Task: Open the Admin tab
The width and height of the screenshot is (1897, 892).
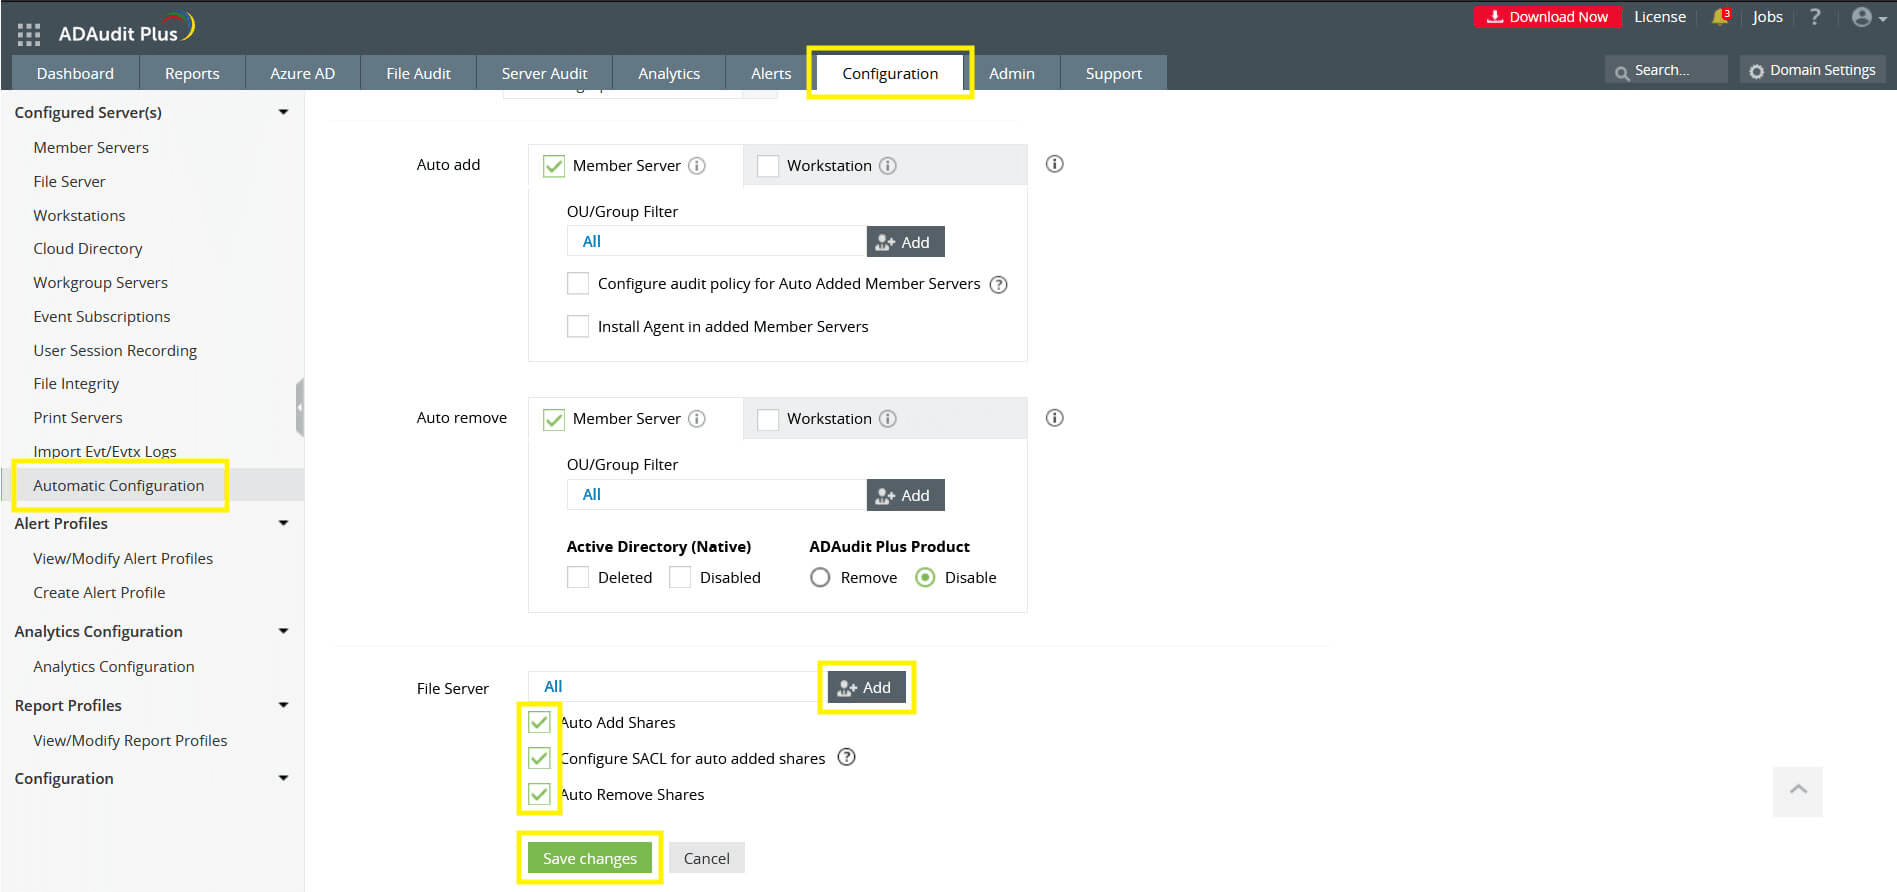Action: pos(1012,73)
